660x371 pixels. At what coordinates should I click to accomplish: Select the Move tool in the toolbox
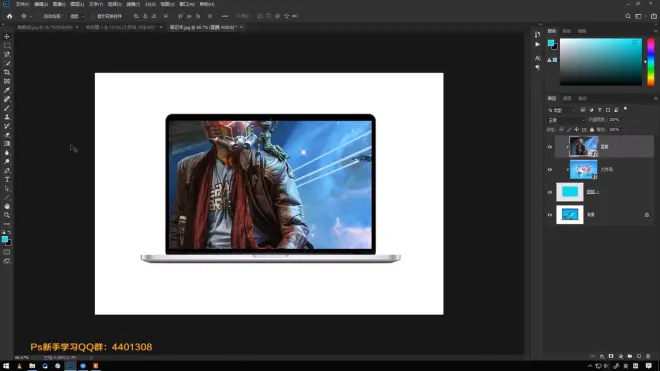(7, 37)
